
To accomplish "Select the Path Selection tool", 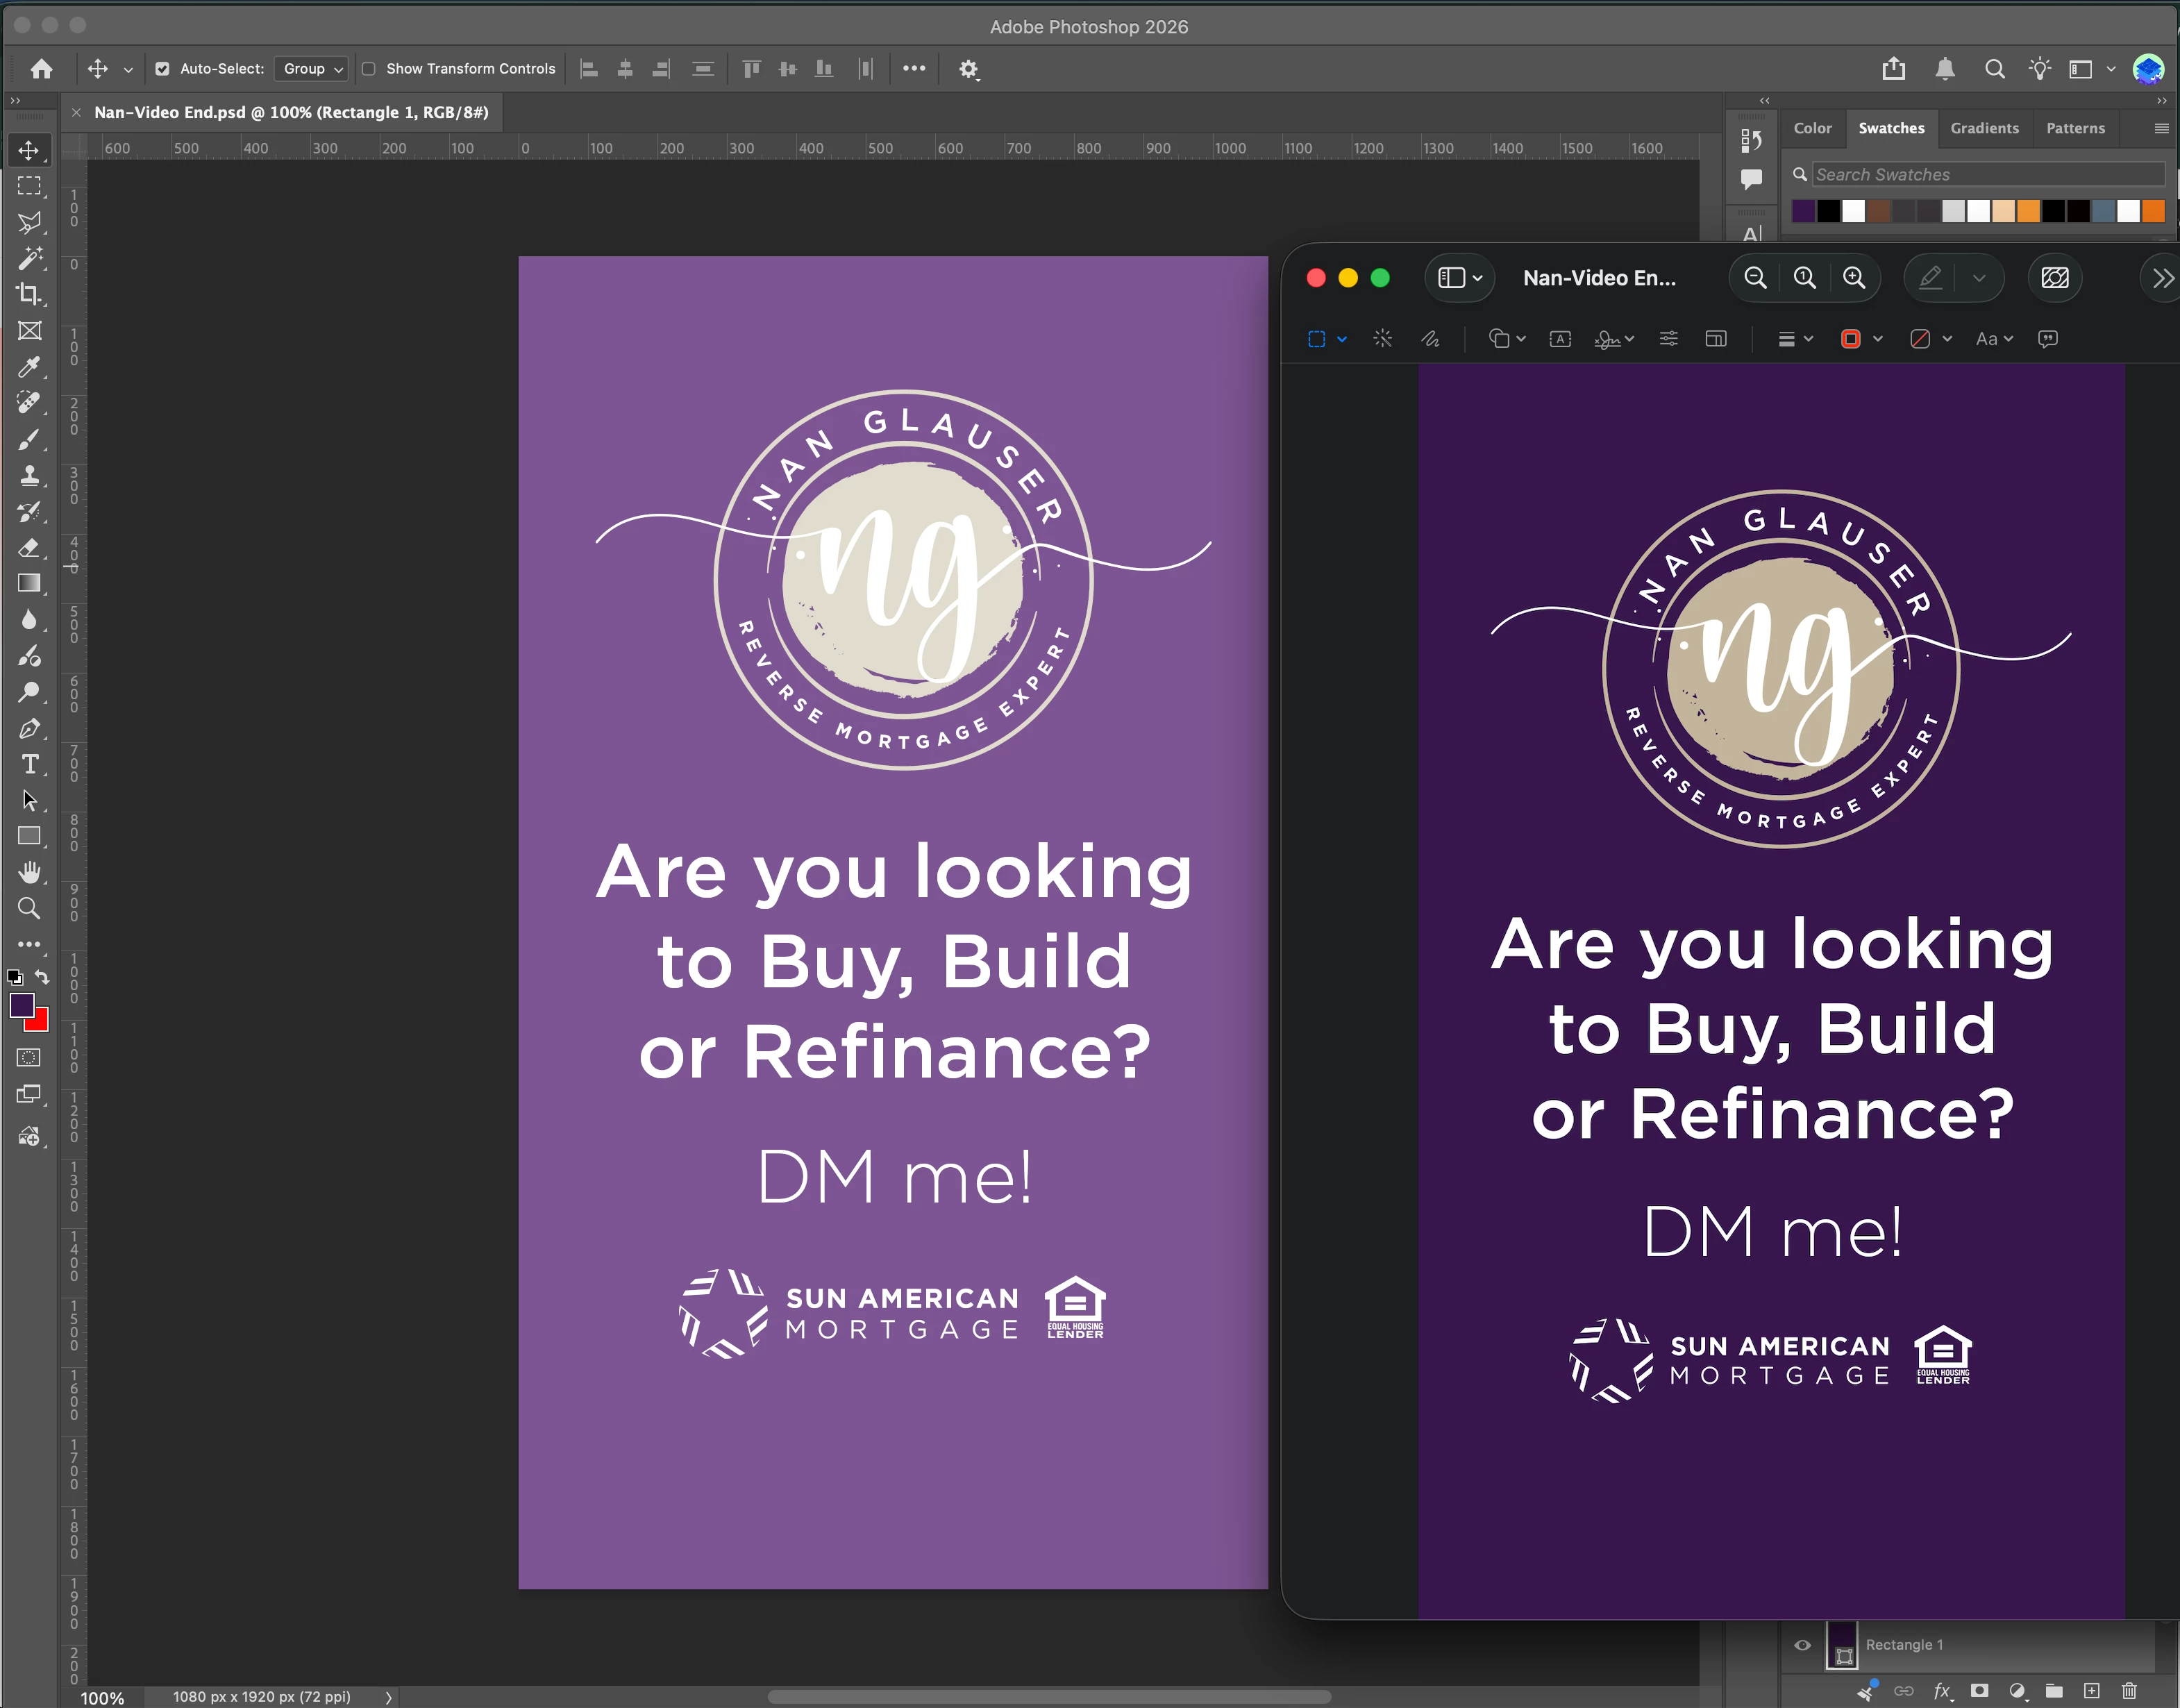I will 29,800.
